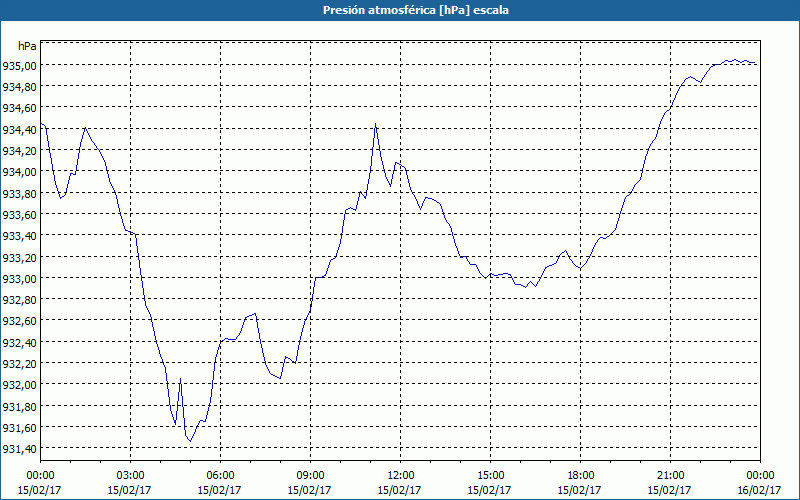Image resolution: width=800 pixels, height=500 pixels.
Task: Select the 933,80 axis value
Action: (19, 193)
